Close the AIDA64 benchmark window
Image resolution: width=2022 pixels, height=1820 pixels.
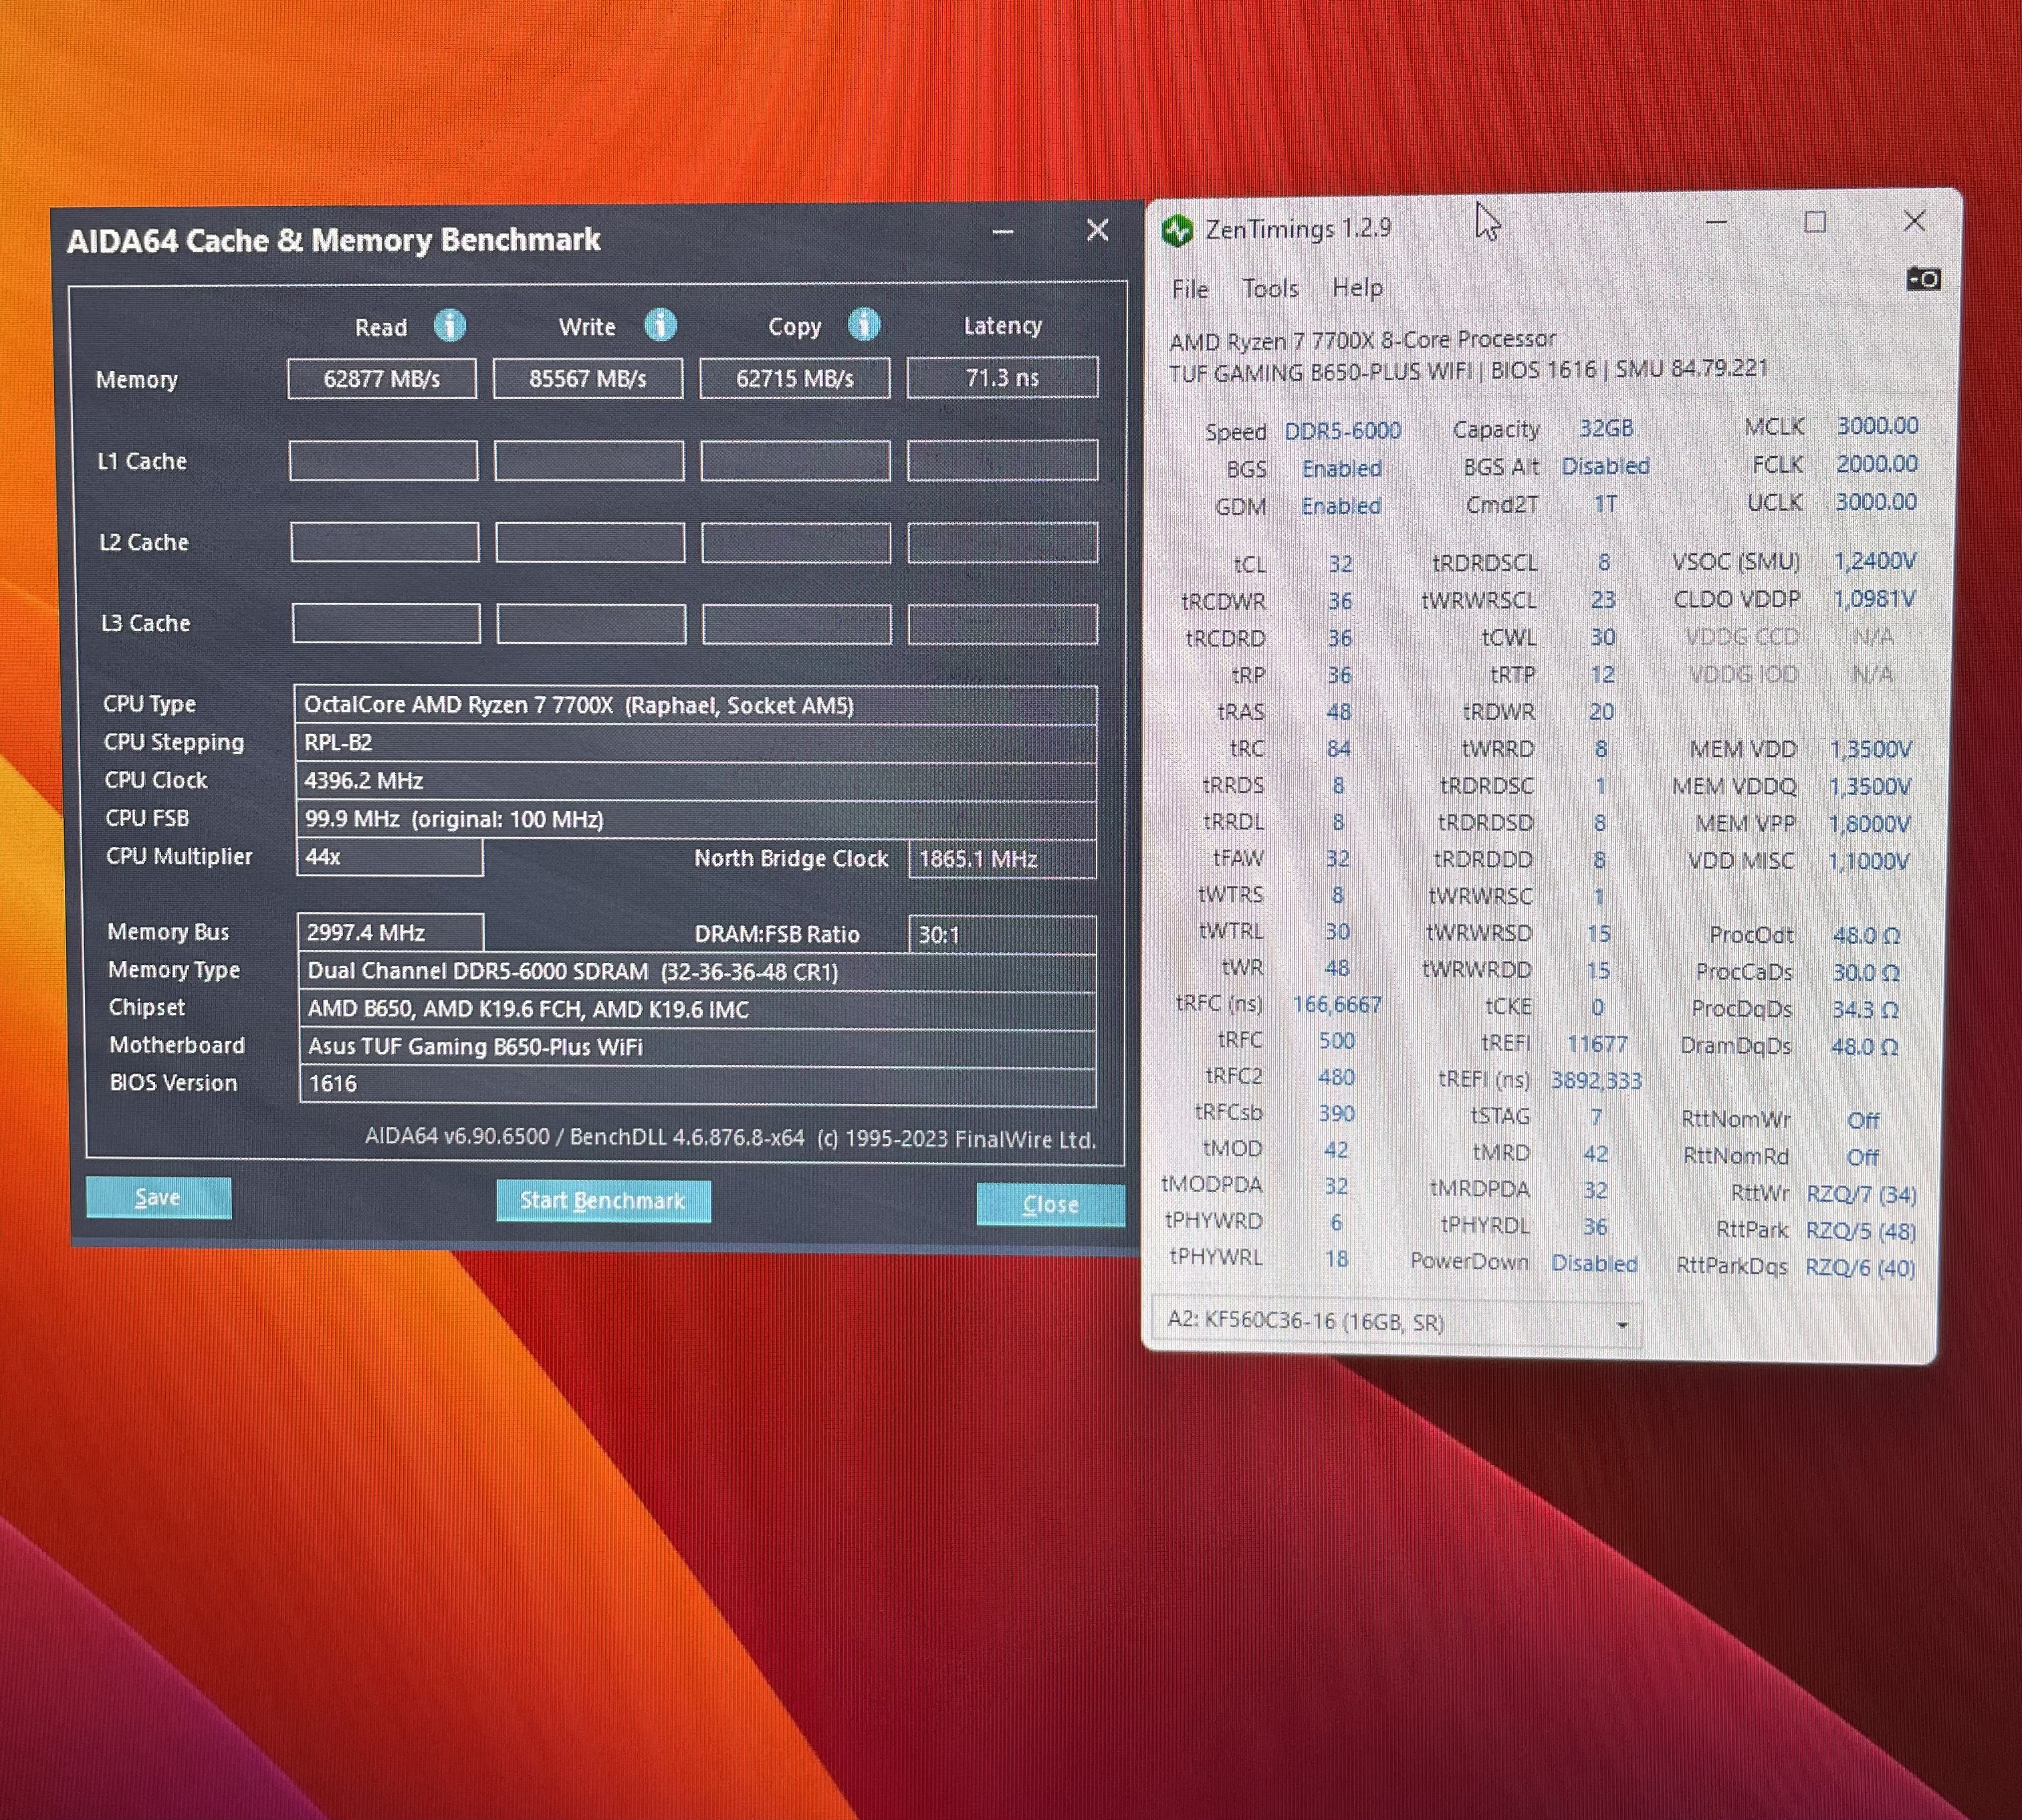1097,230
